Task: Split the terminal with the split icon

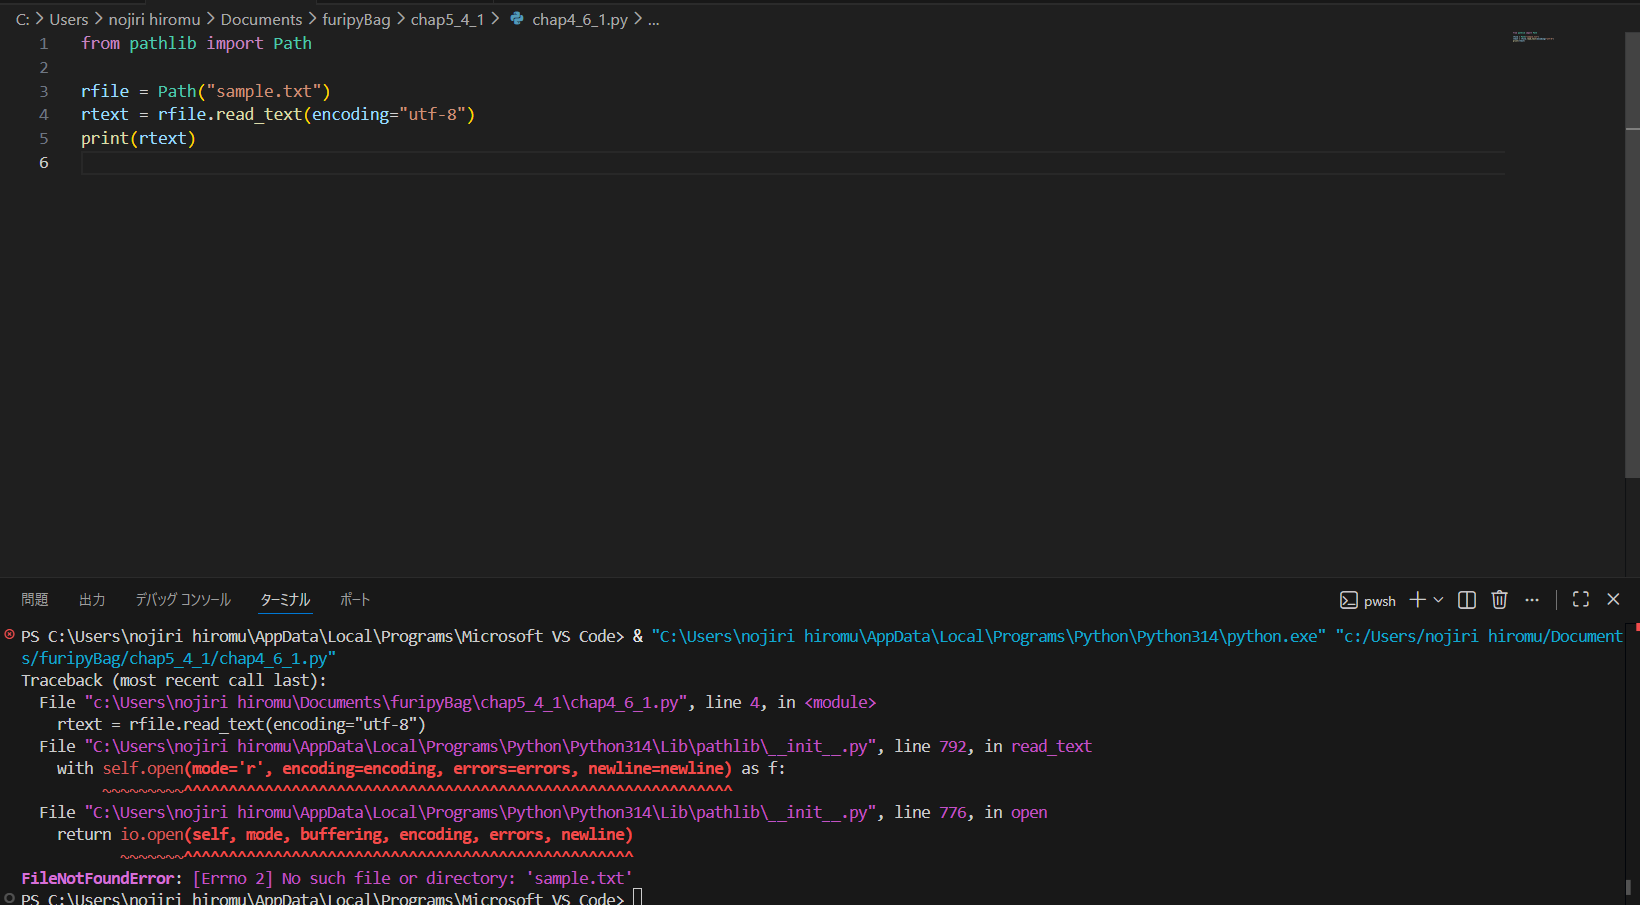Action: pos(1467,600)
